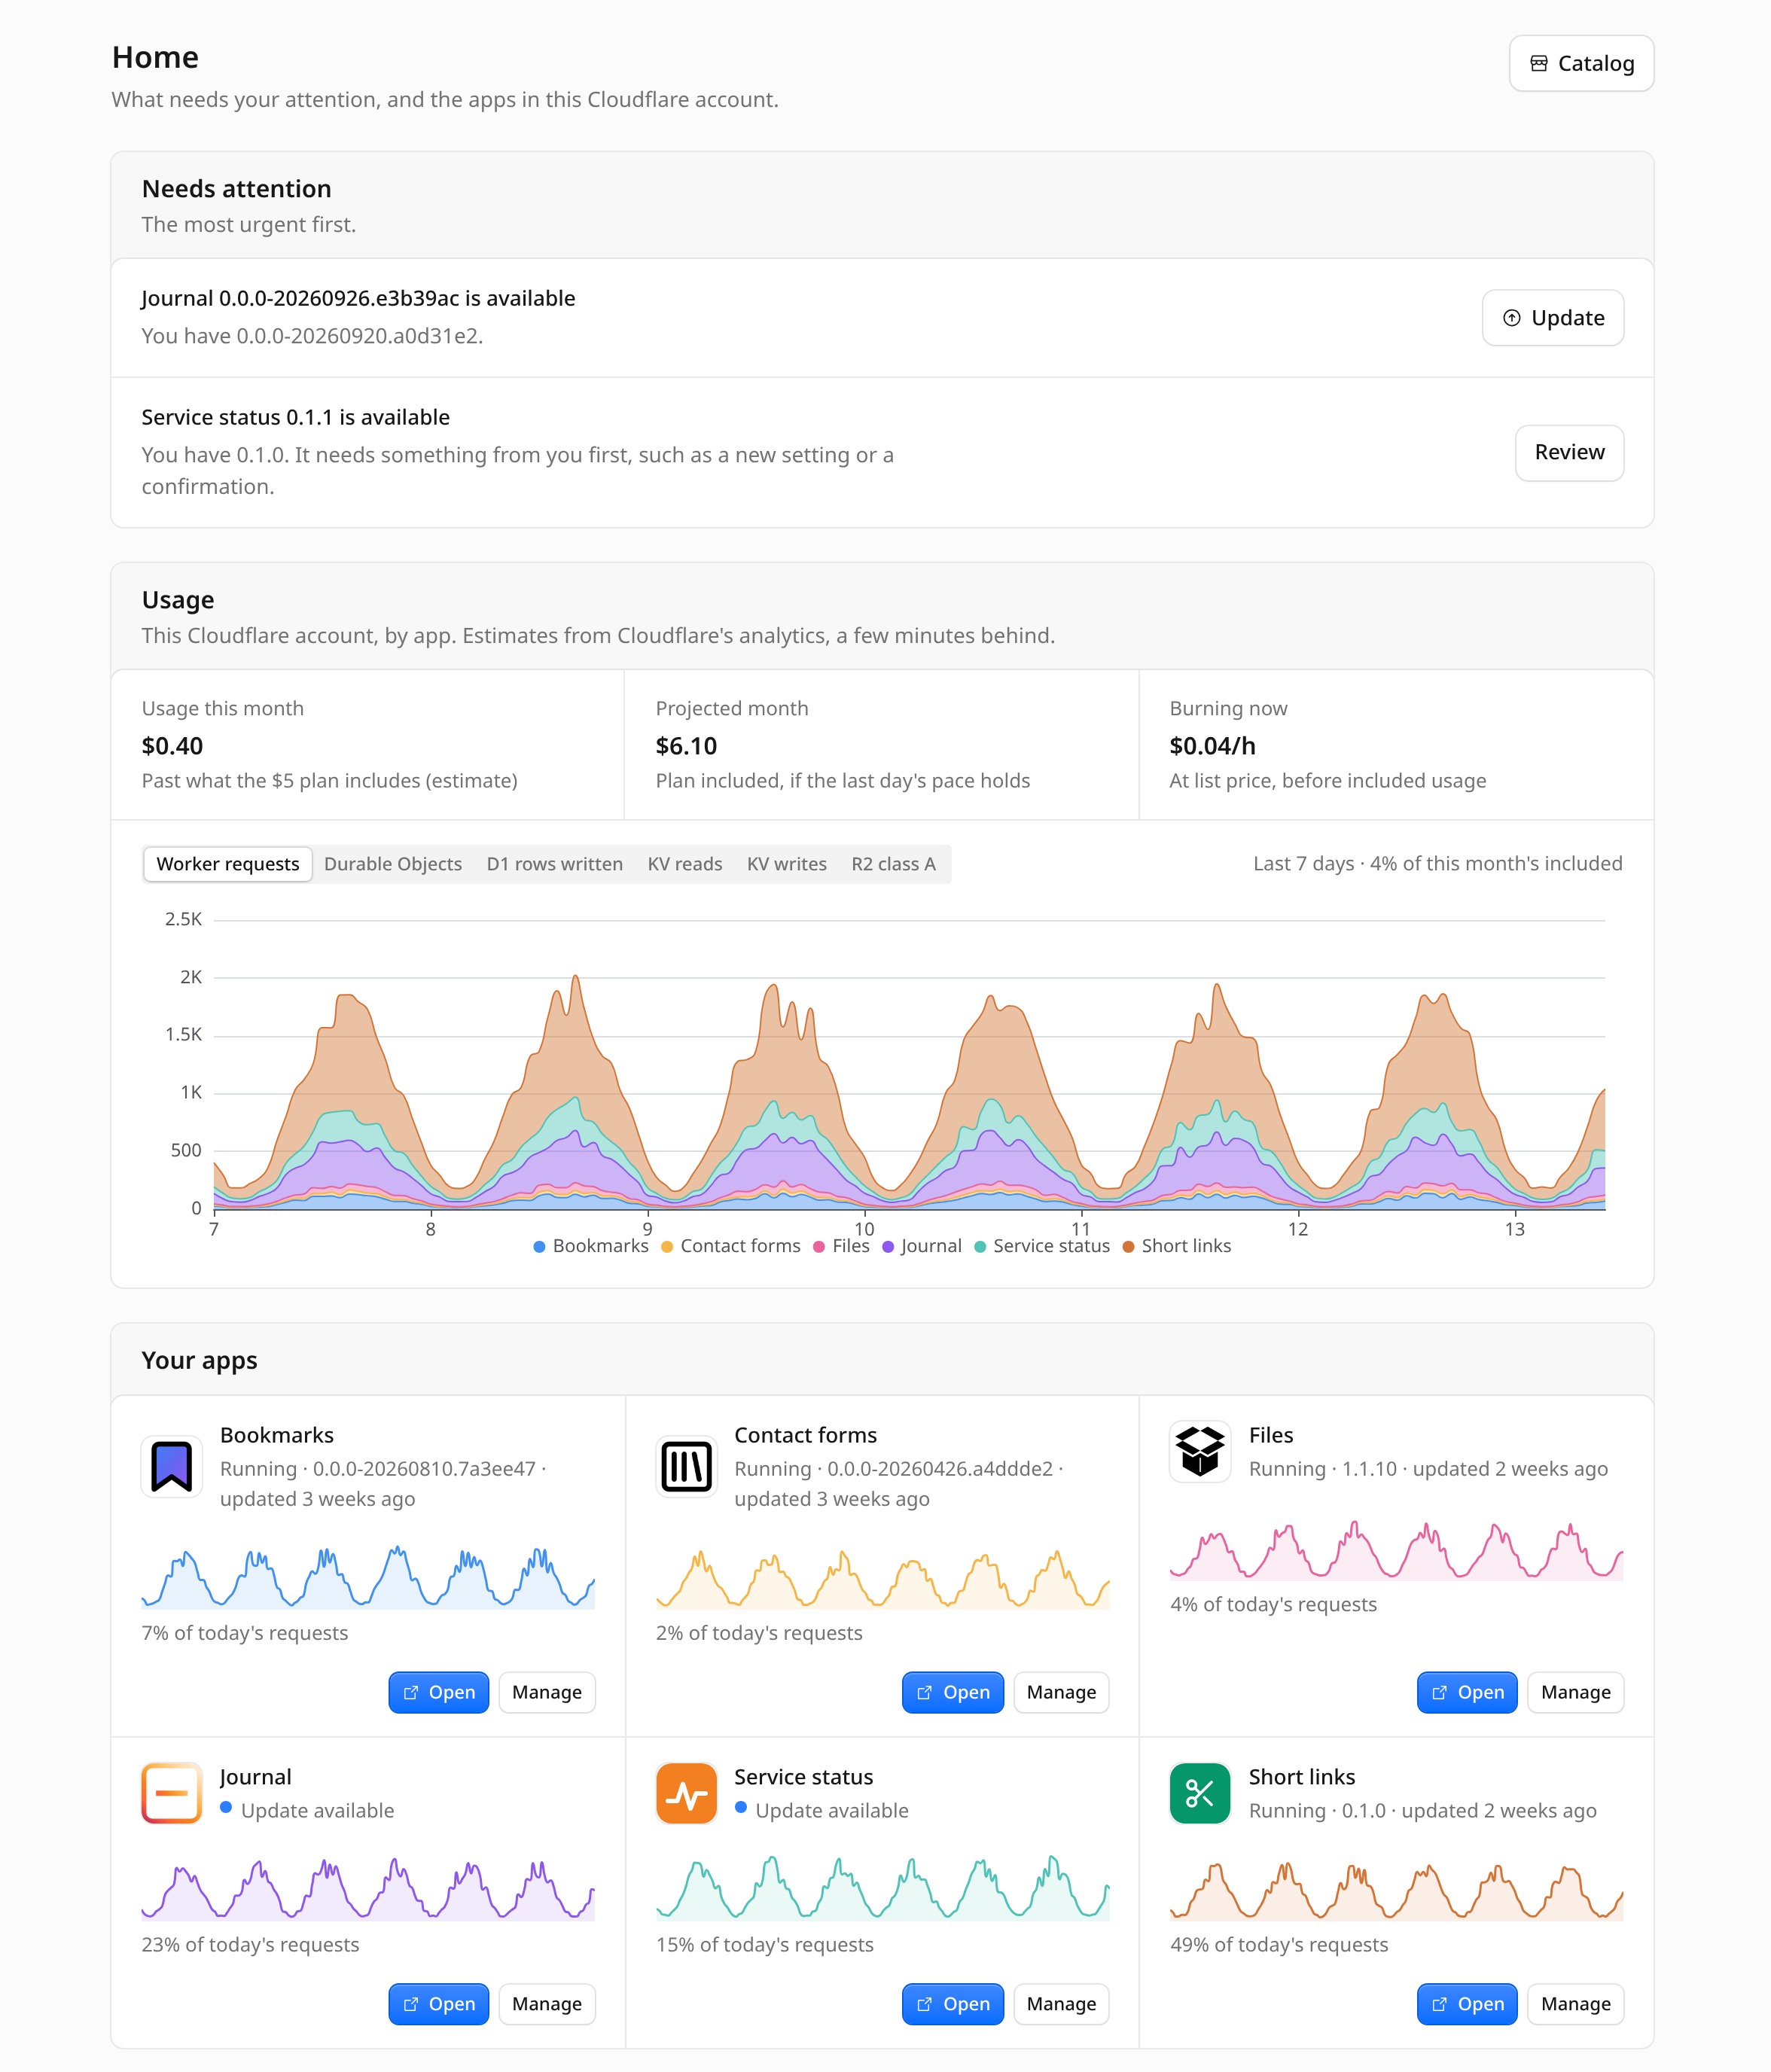Click the Burning now $0.04/h value
Viewport: 1771px width, 2072px height.
tap(1213, 746)
